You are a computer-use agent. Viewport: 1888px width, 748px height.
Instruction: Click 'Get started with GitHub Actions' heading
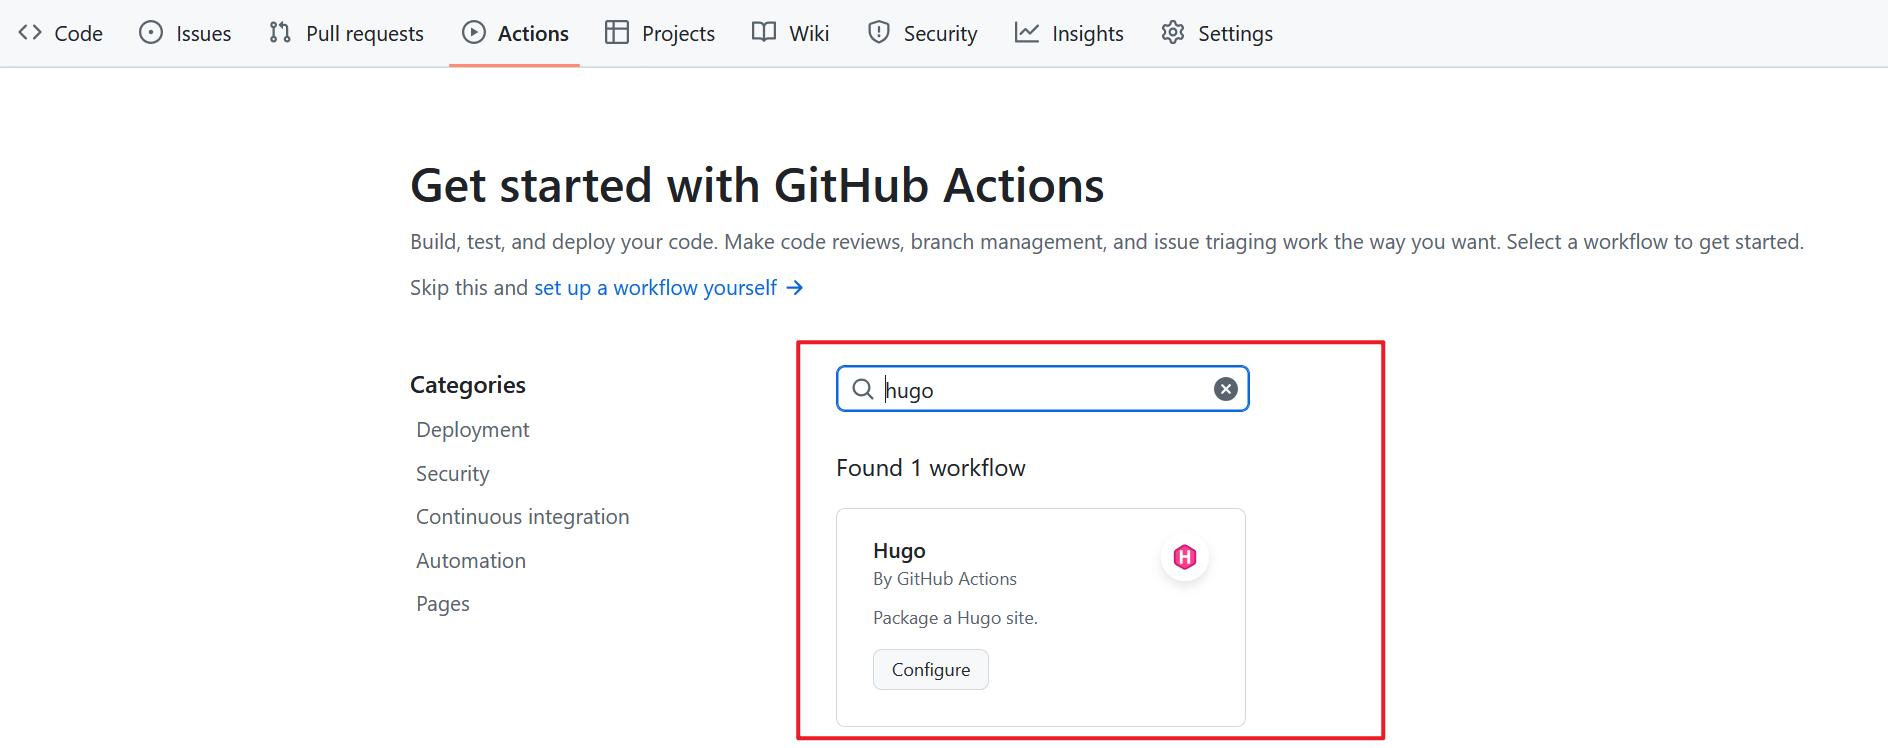(x=757, y=186)
